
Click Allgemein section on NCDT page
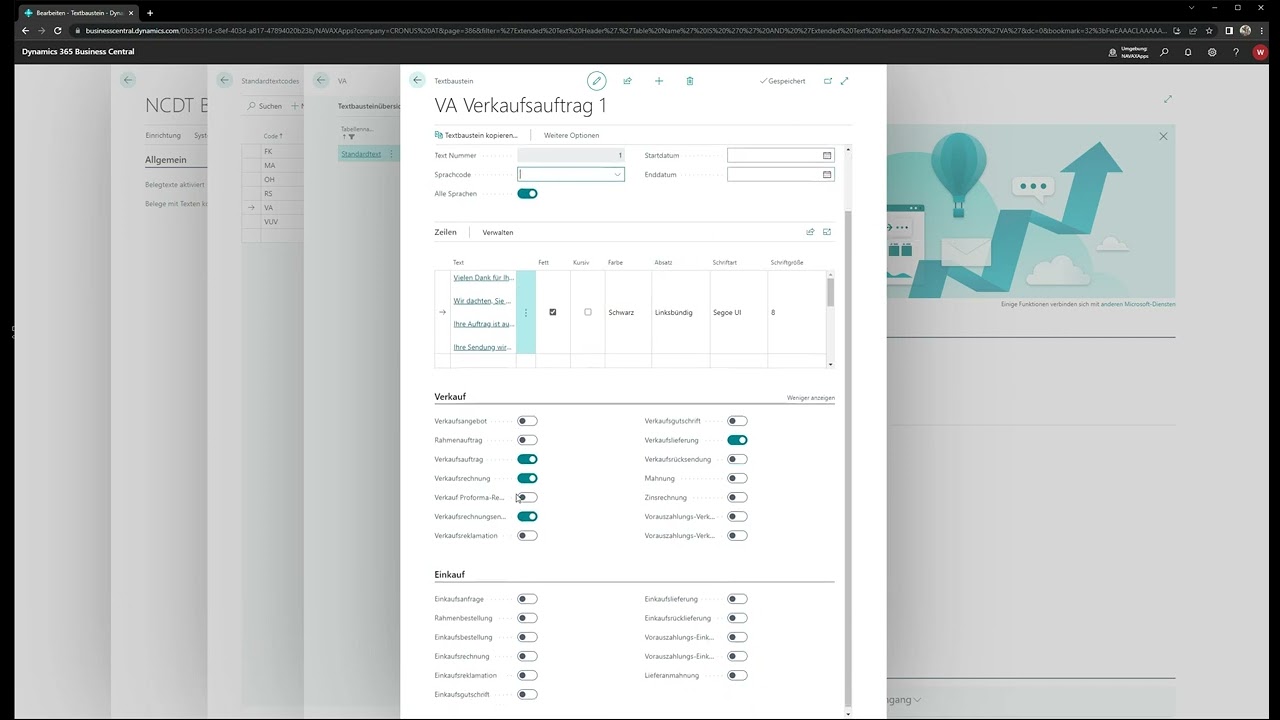165,160
